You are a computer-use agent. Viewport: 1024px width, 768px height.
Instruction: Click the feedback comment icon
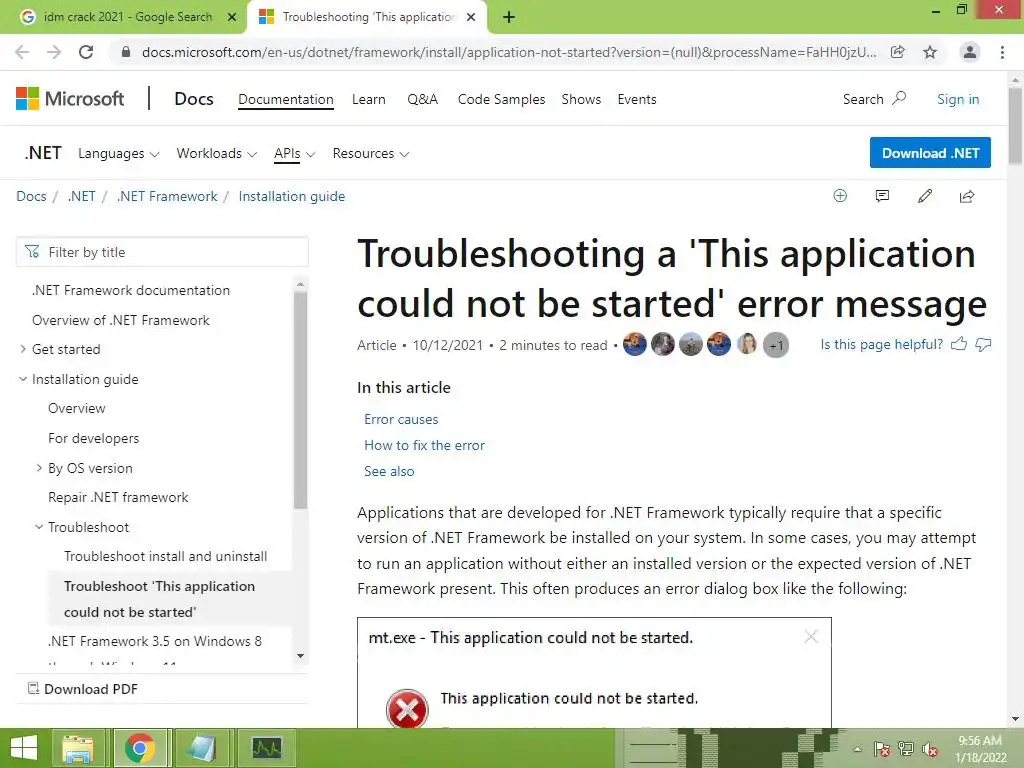(882, 196)
